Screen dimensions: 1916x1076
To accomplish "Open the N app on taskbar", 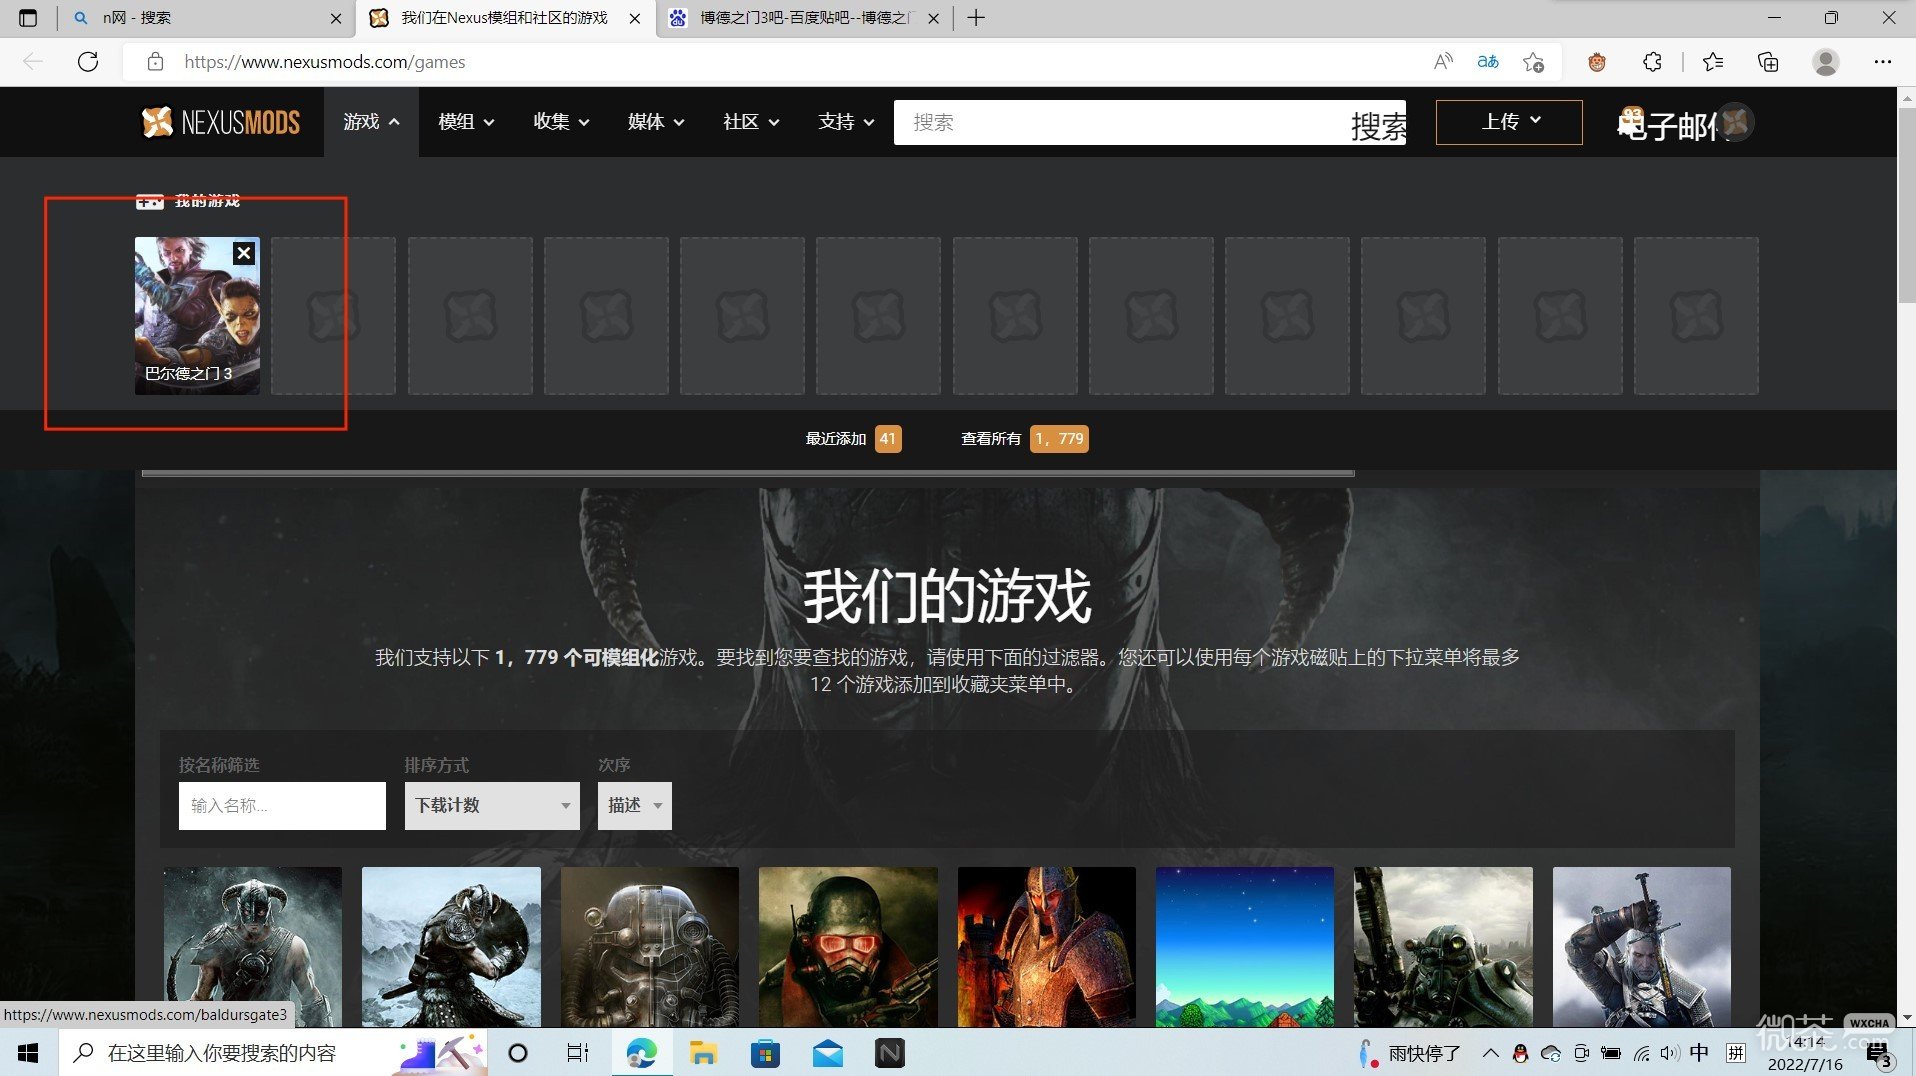I will [890, 1053].
